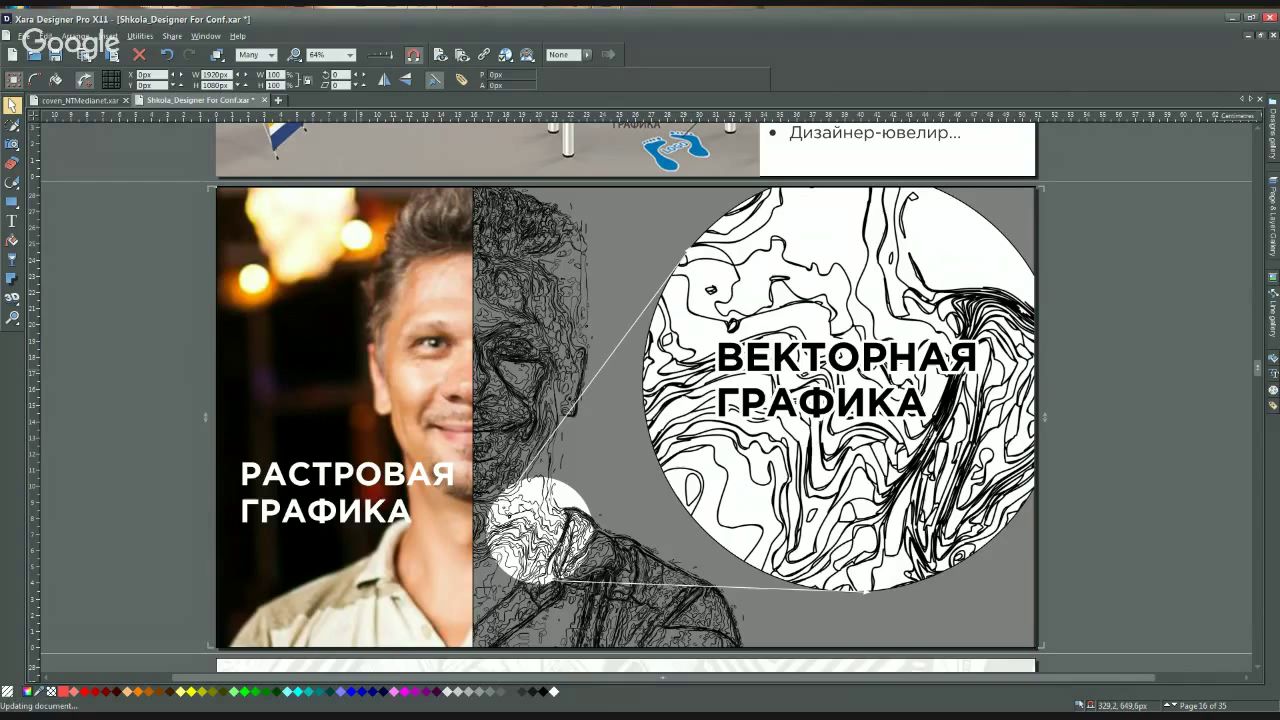Image resolution: width=1280 pixels, height=720 pixels.
Task: Pick the white diamond swatch at palette end
Action: pos(554,691)
